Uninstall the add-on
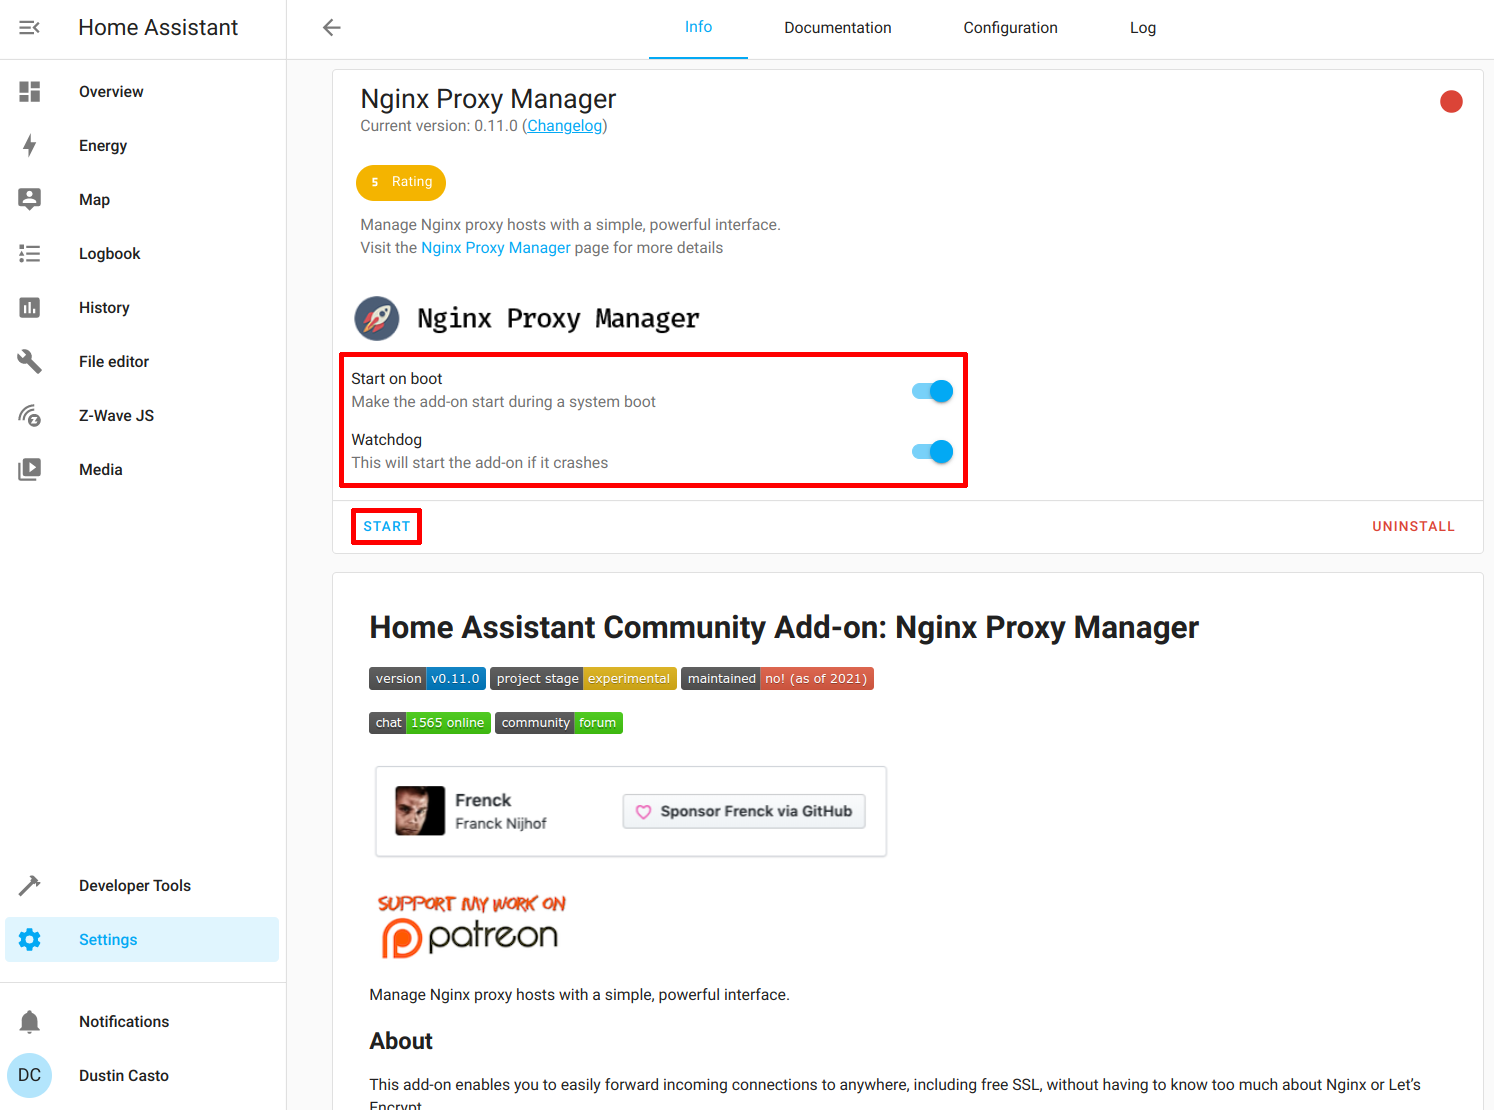 [1413, 527]
